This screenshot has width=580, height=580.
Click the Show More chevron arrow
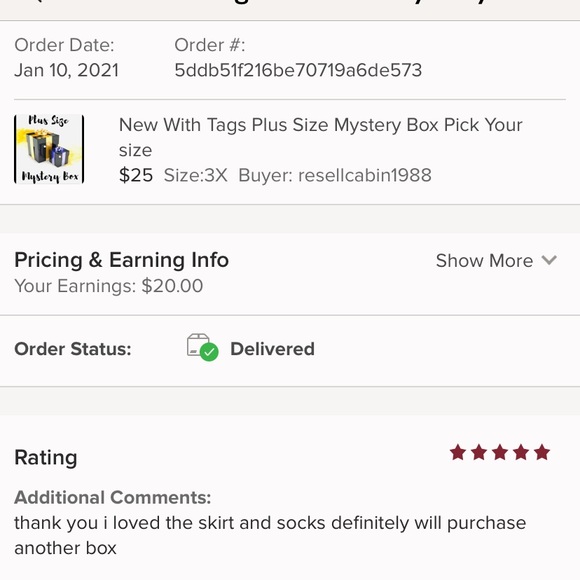click(549, 260)
